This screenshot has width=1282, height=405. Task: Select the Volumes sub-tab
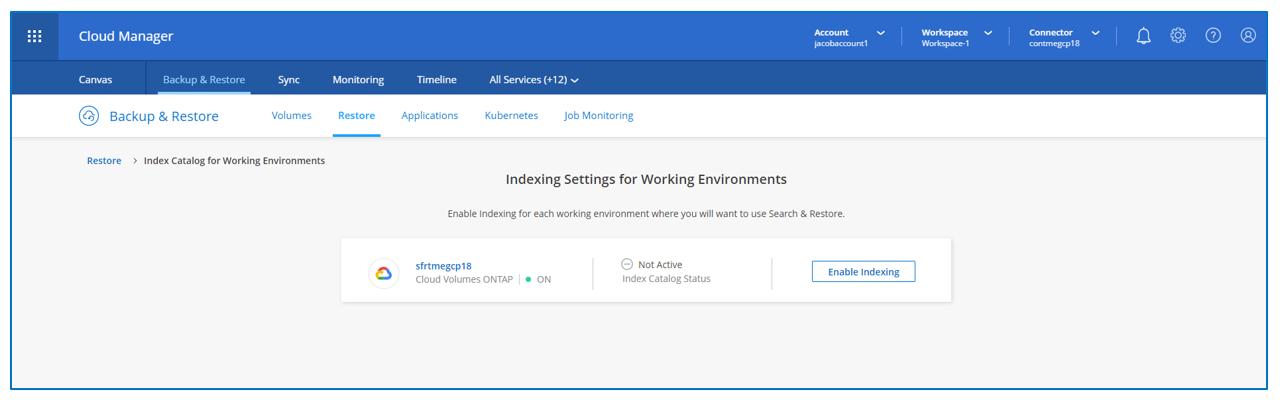[x=292, y=116]
